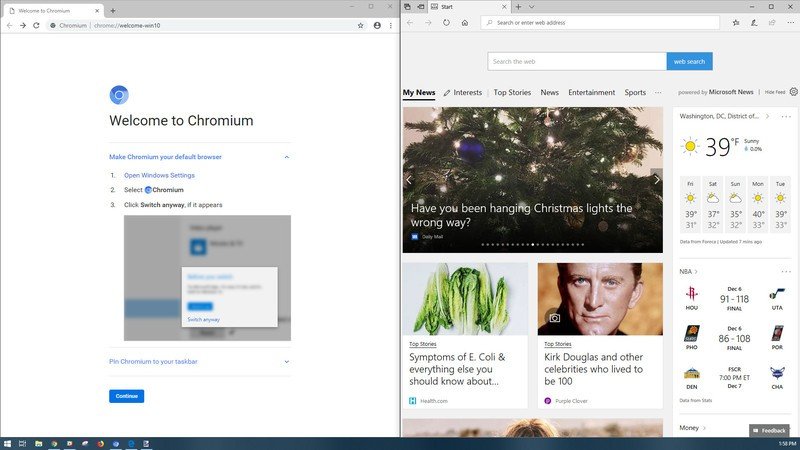Screen dimensions: 800x450
Task: Click the Chromium address bar URL
Action: coord(127,25)
